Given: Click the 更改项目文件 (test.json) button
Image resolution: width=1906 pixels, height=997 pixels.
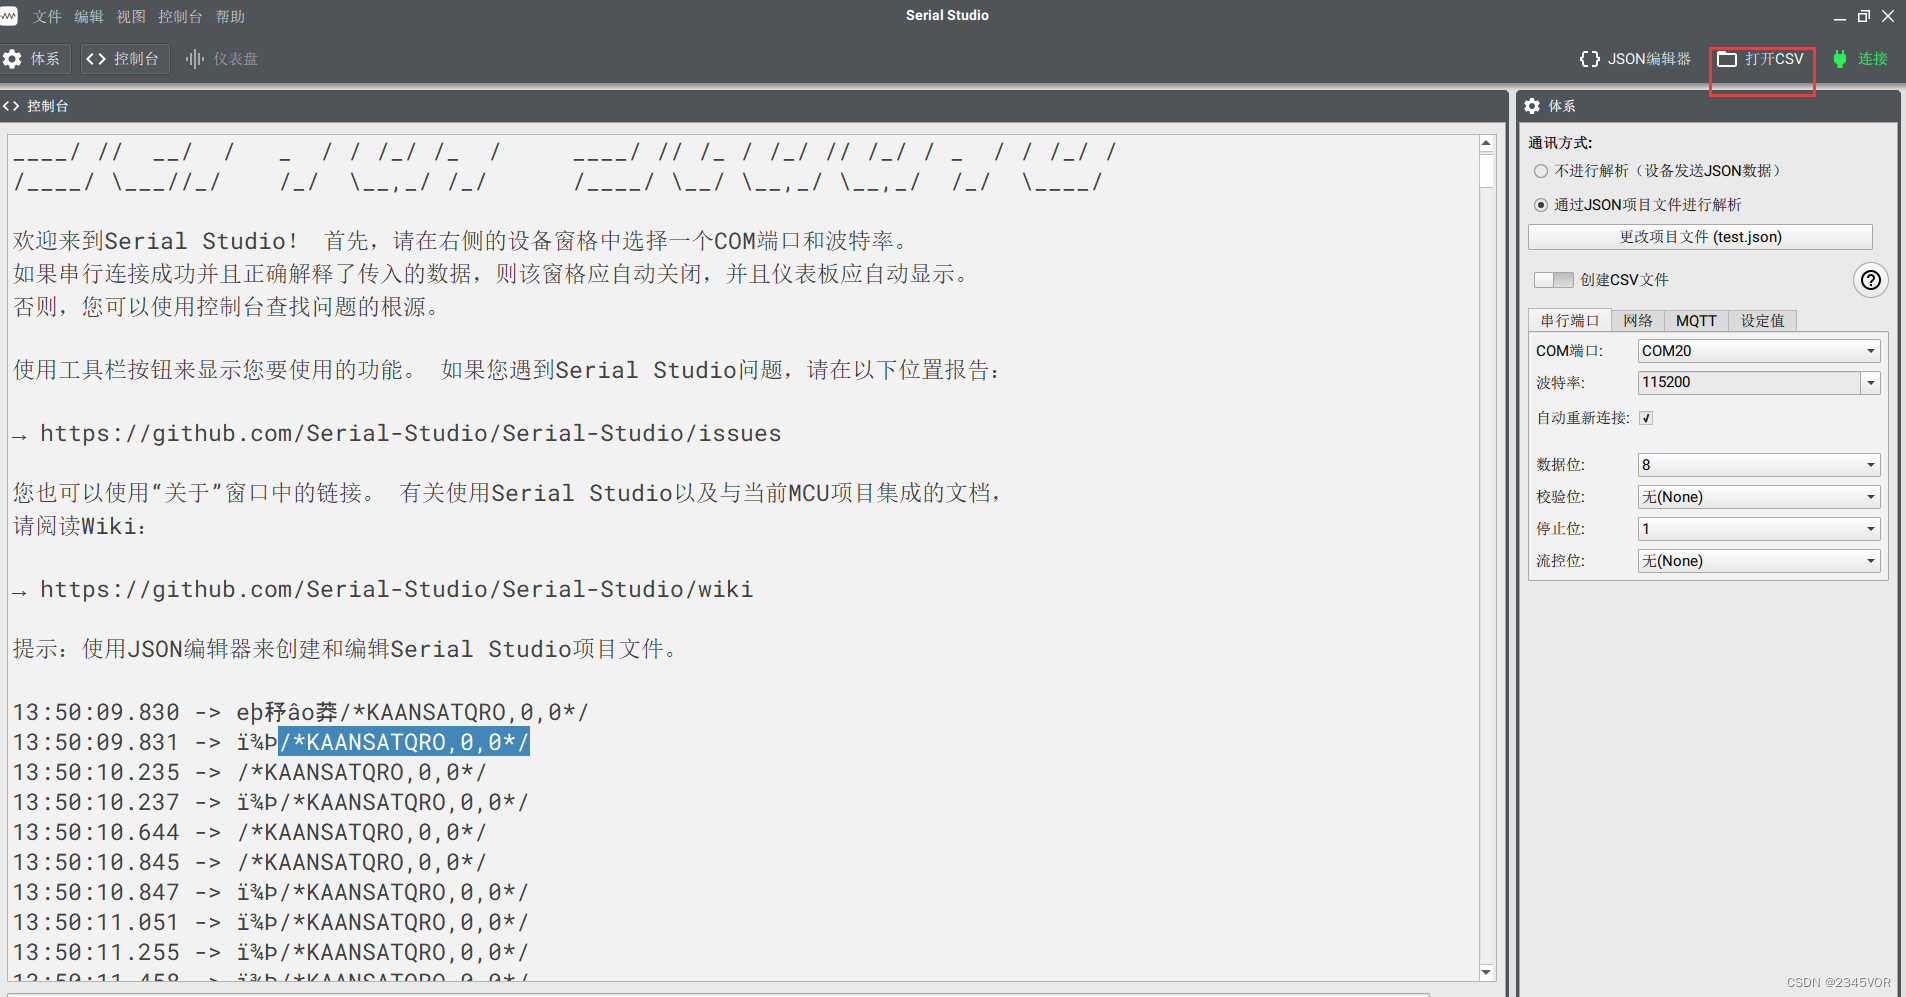Looking at the screenshot, I should pyautogui.click(x=1698, y=237).
